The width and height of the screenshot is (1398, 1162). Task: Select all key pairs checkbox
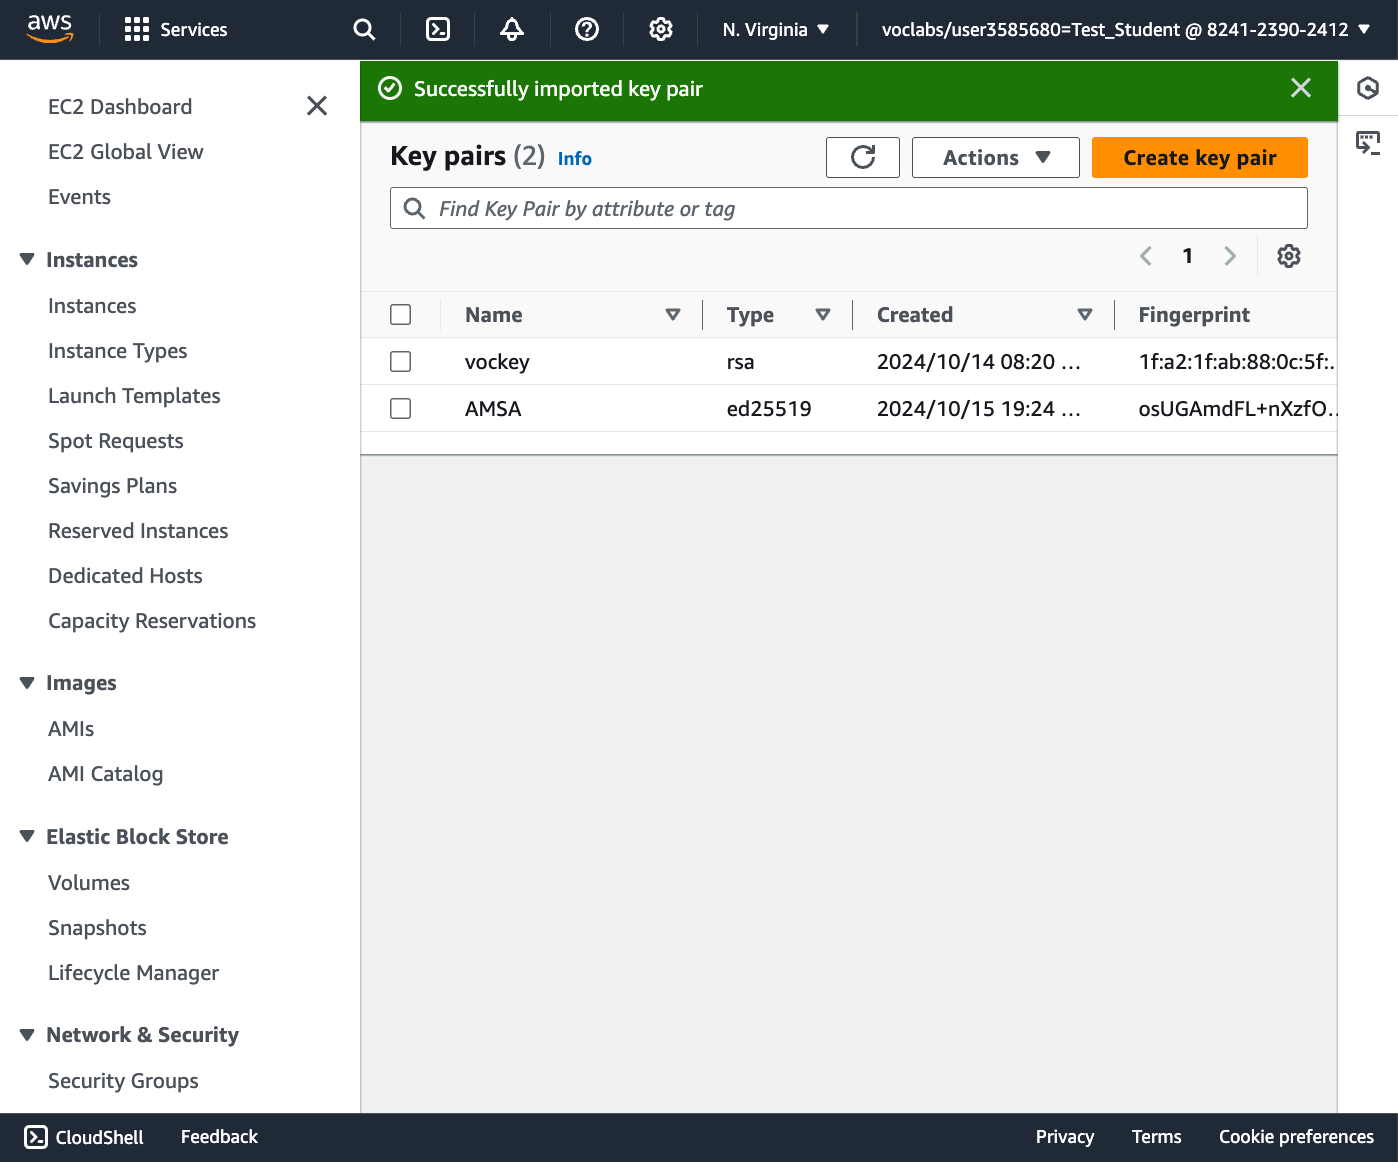point(401,315)
